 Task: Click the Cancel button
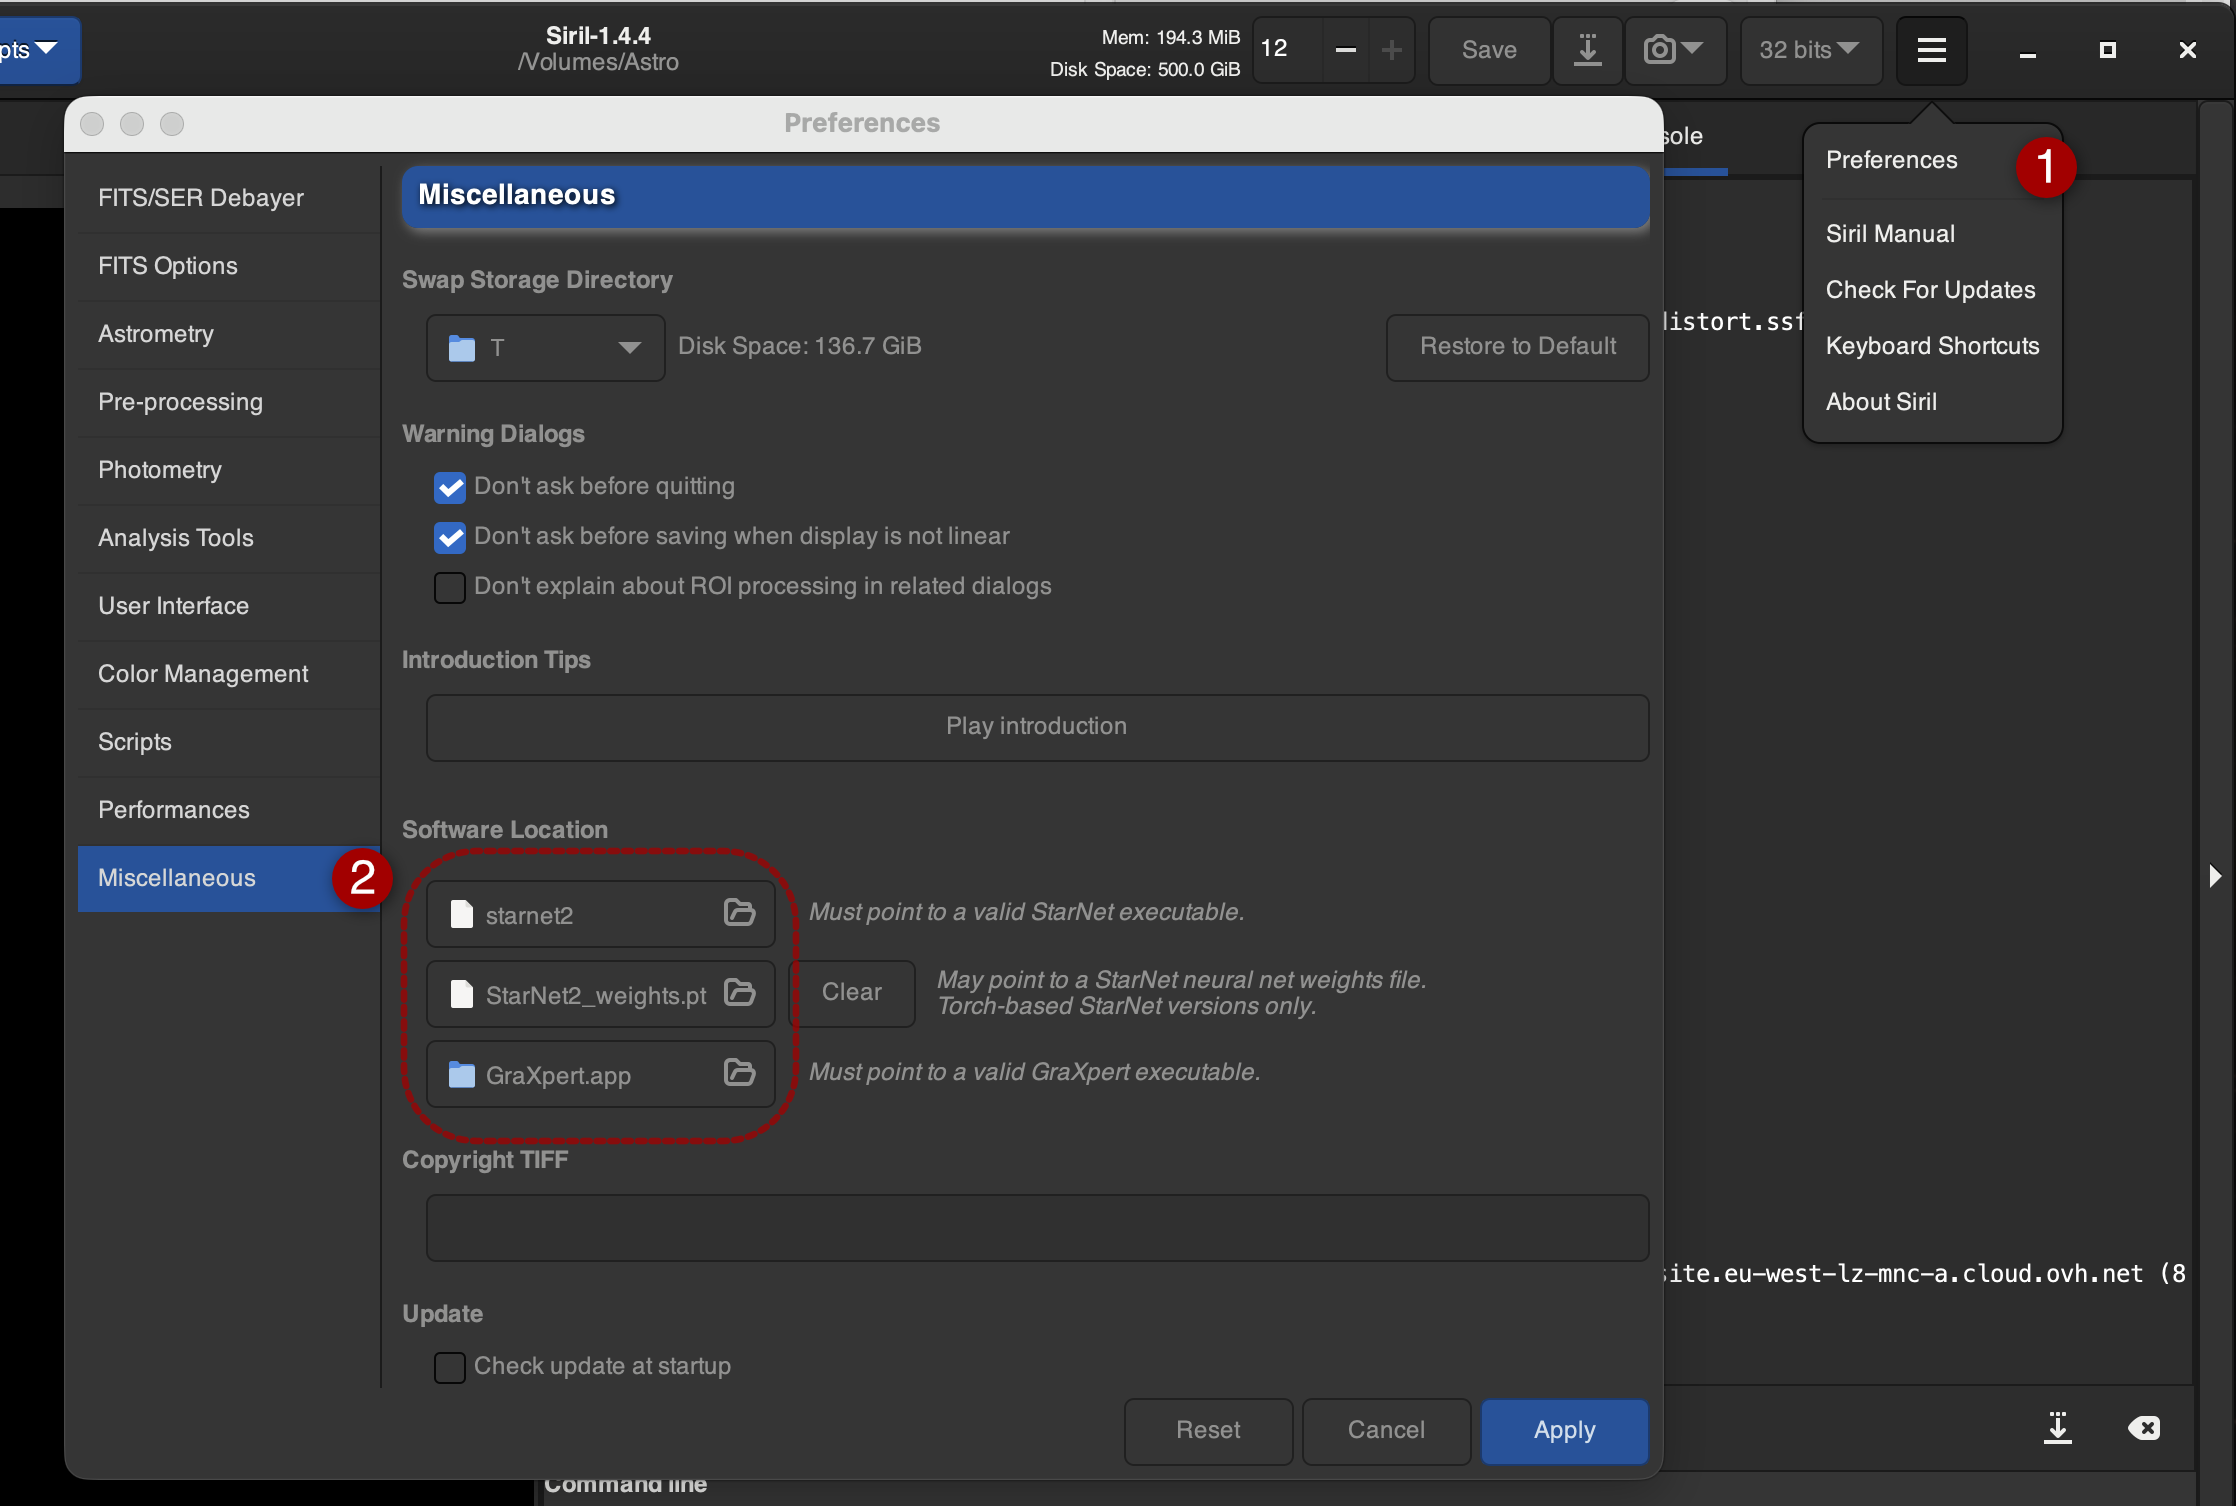click(1386, 1431)
